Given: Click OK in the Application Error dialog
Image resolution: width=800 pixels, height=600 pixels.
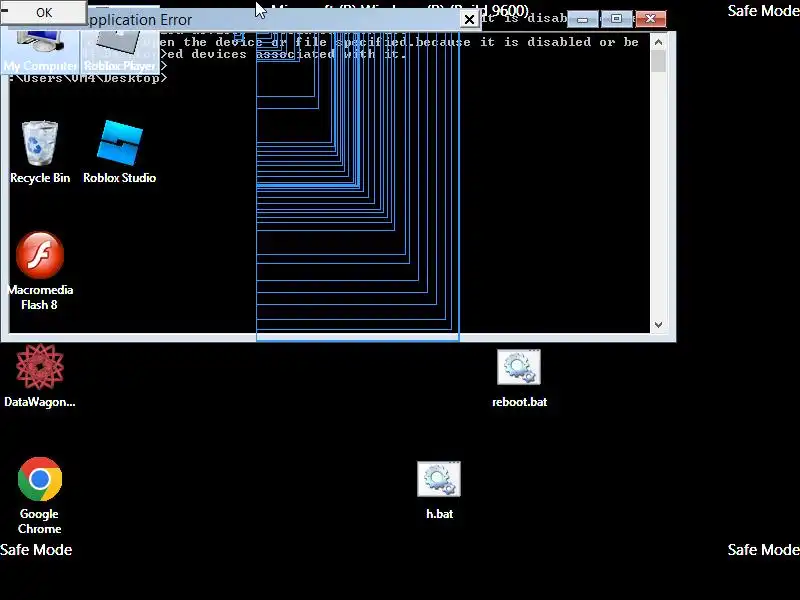Looking at the screenshot, I should [43, 12].
